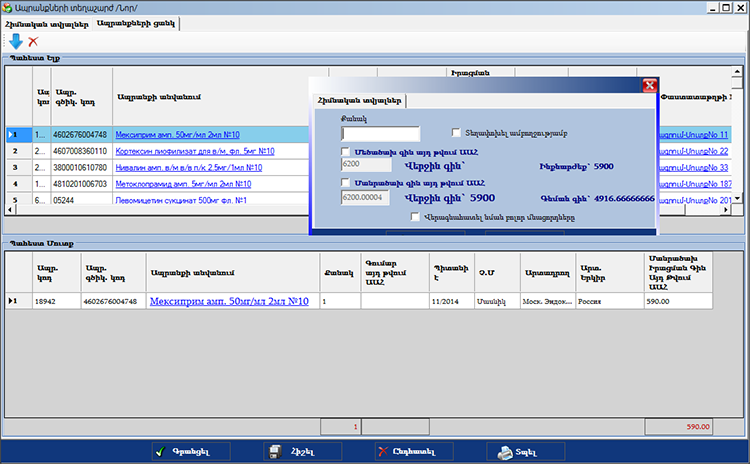
Task: Enable the Տեղափոխել ամբողջությամբ checkbox
Action: (456, 132)
